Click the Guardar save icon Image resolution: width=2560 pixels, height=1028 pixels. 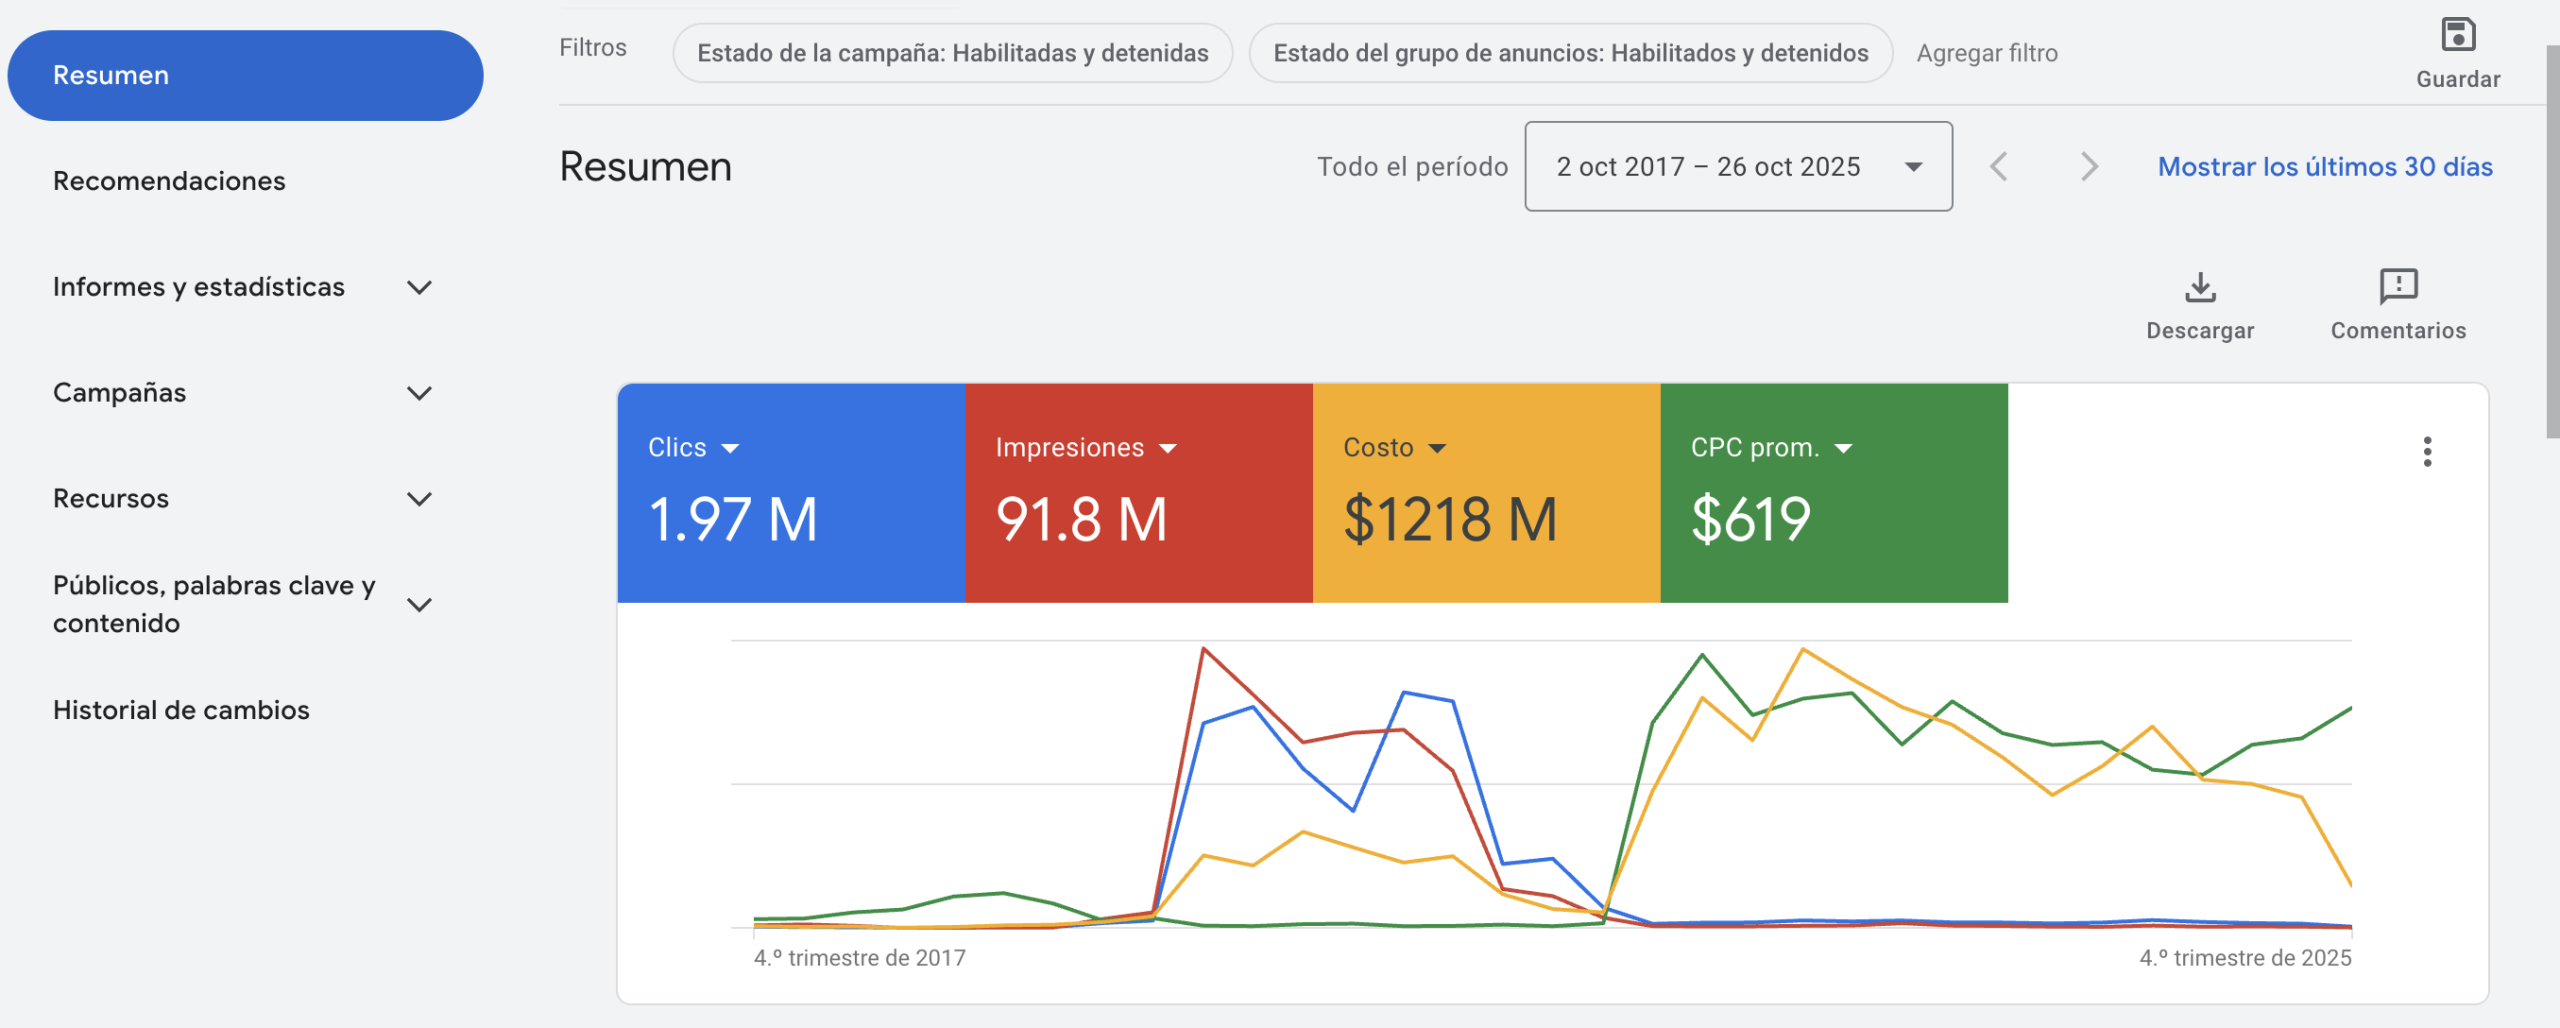coord(2457,36)
